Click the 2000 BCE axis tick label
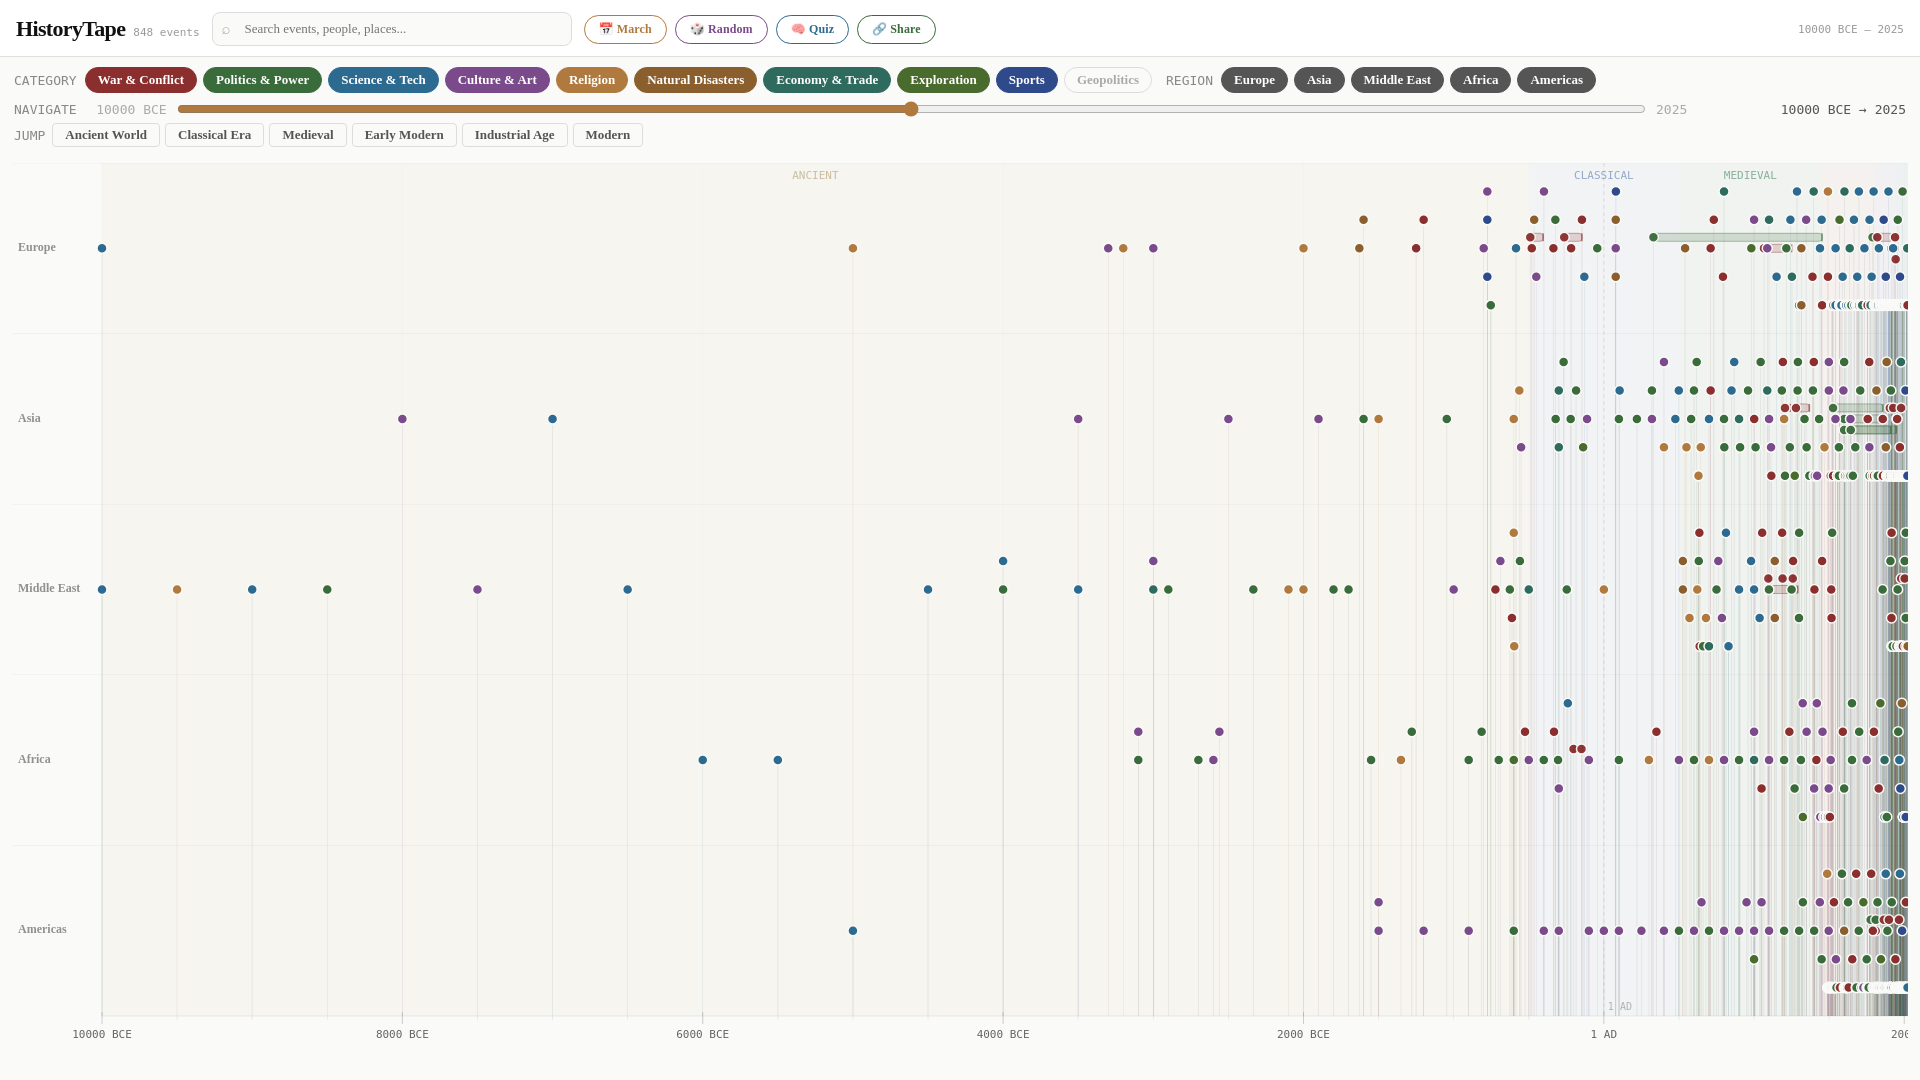1920x1080 pixels. [x=1303, y=1034]
